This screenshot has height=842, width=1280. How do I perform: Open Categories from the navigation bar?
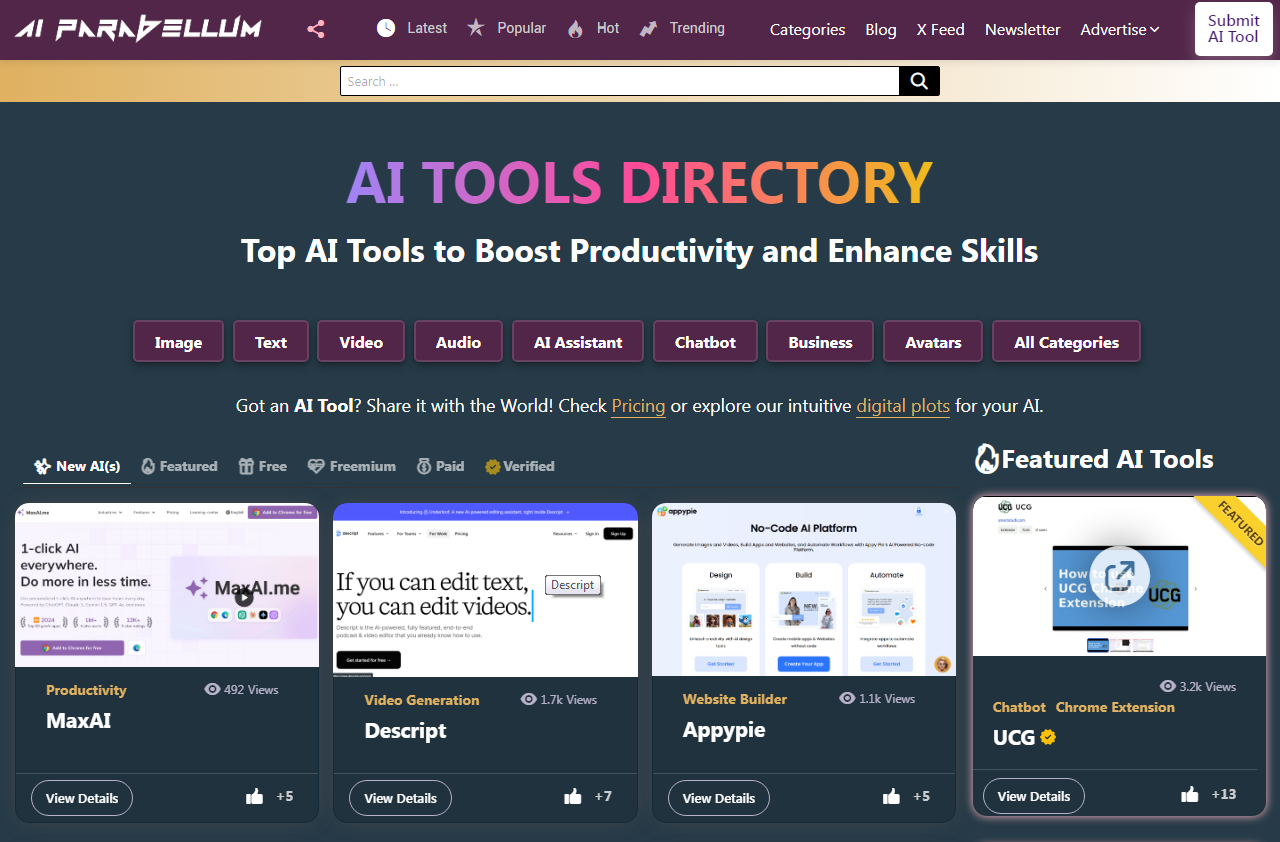(807, 29)
